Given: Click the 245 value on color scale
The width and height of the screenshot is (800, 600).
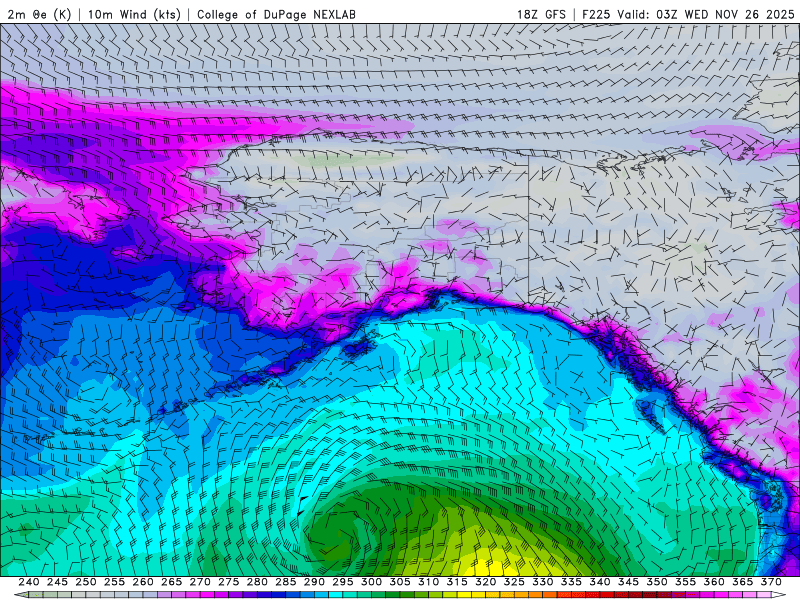Looking at the screenshot, I should [x=57, y=582].
